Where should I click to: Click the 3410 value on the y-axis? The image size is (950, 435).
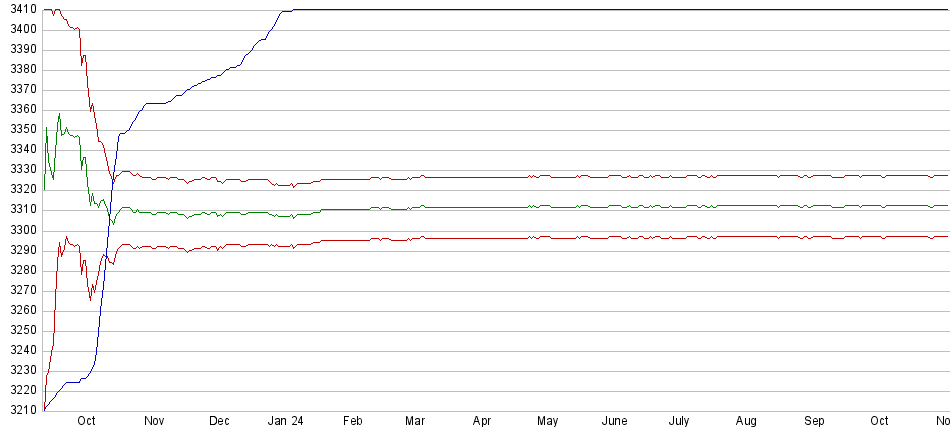click(19, 10)
